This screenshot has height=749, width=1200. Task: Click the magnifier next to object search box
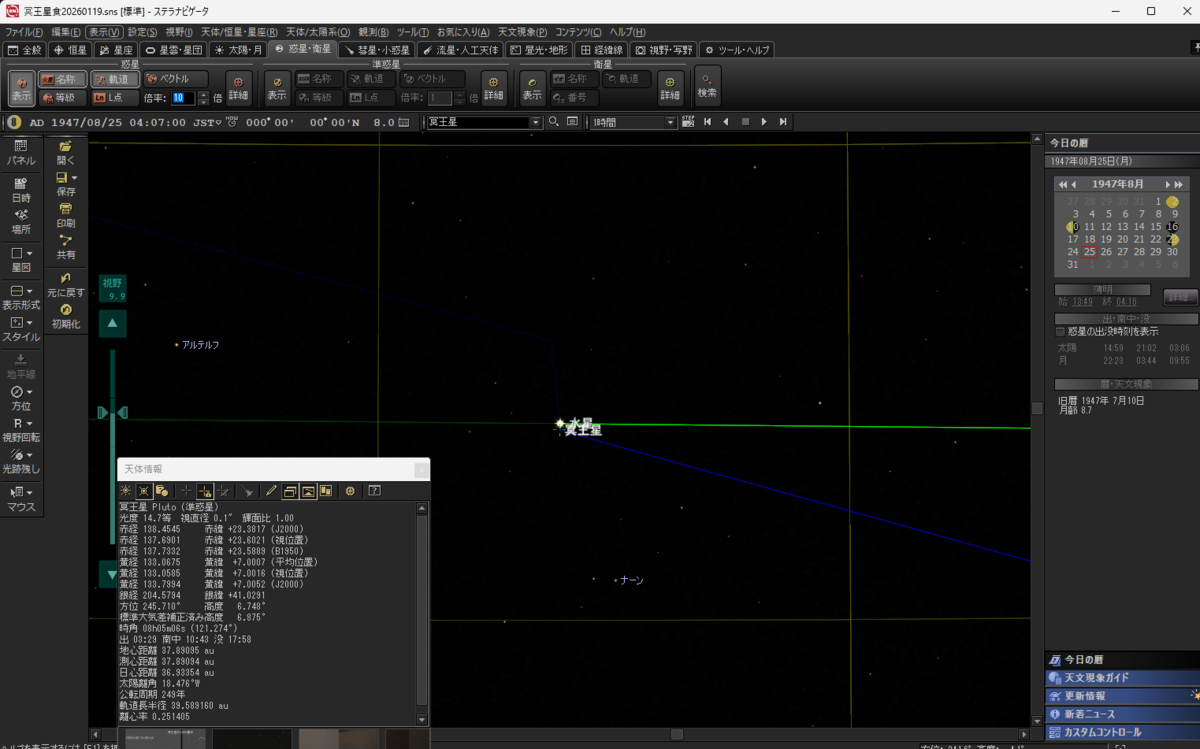click(555, 122)
